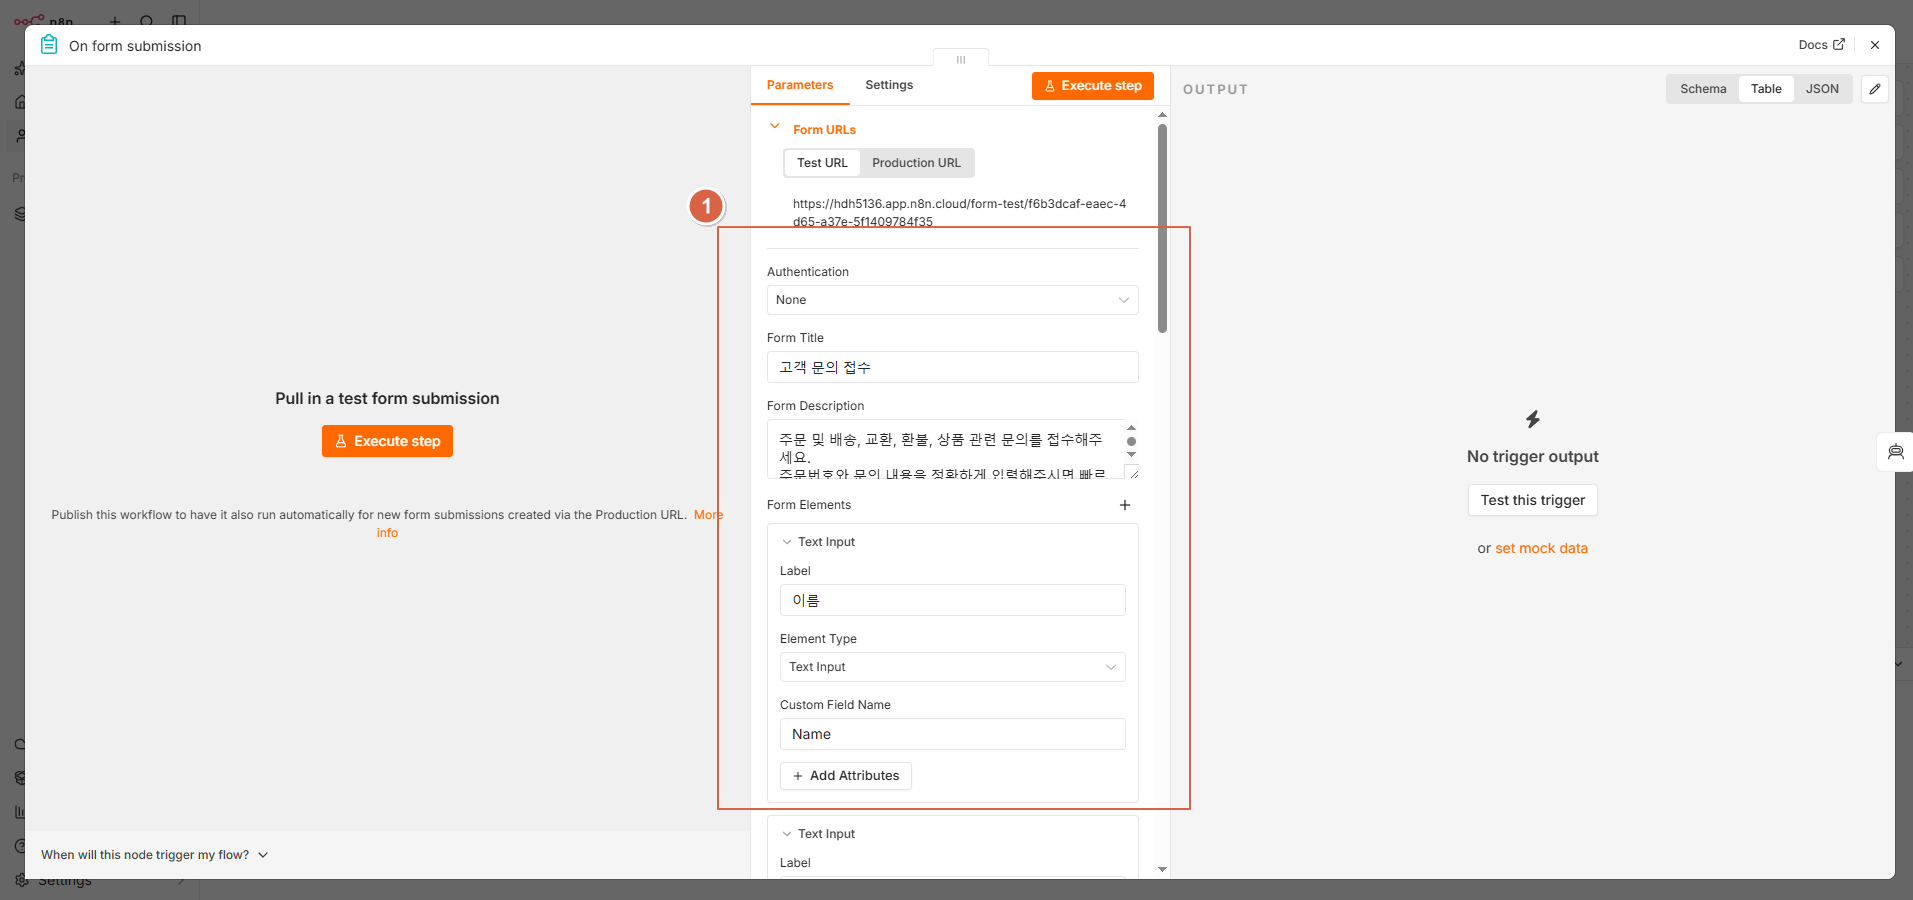
Task: Open the Docs external link
Action: tap(1821, 45)
